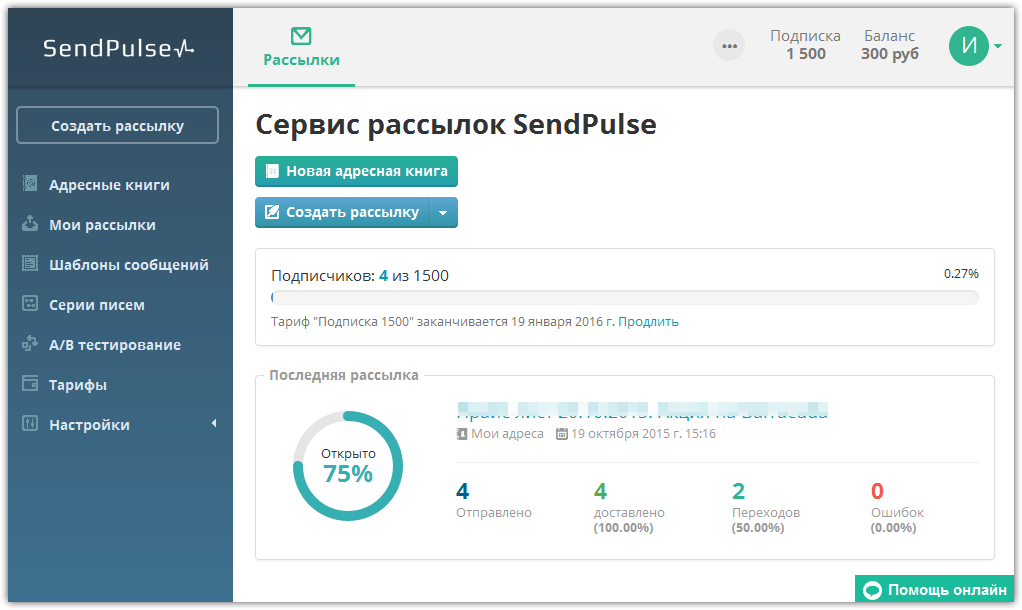Click the Серии писем icon
The width and height of the screenshot is (1022, 610).
click(30, 303)
